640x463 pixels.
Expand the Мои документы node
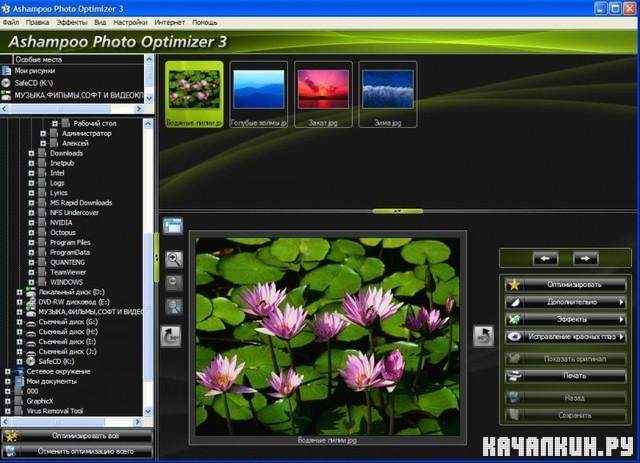(x=7, y=381)
